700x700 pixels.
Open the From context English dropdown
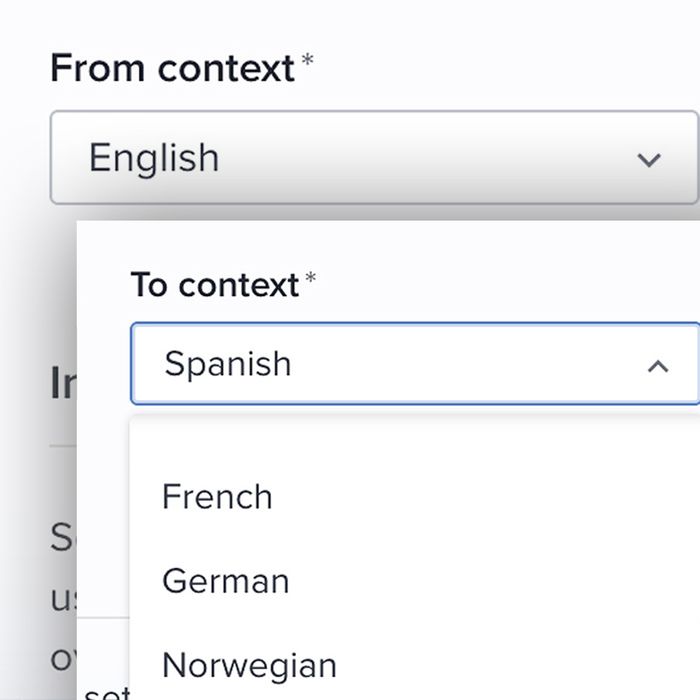click(x=375, y=158)
